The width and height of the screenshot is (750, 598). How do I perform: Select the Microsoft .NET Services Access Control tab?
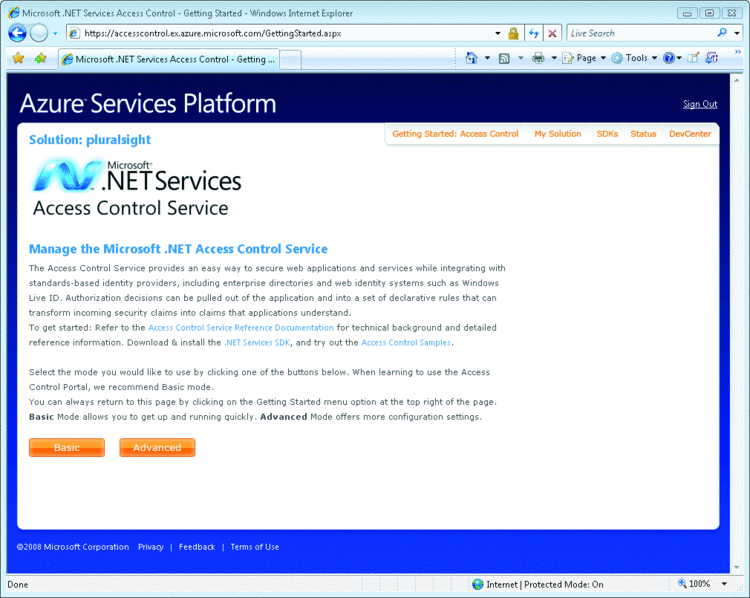pyautogui.click(x=169, y=59)
